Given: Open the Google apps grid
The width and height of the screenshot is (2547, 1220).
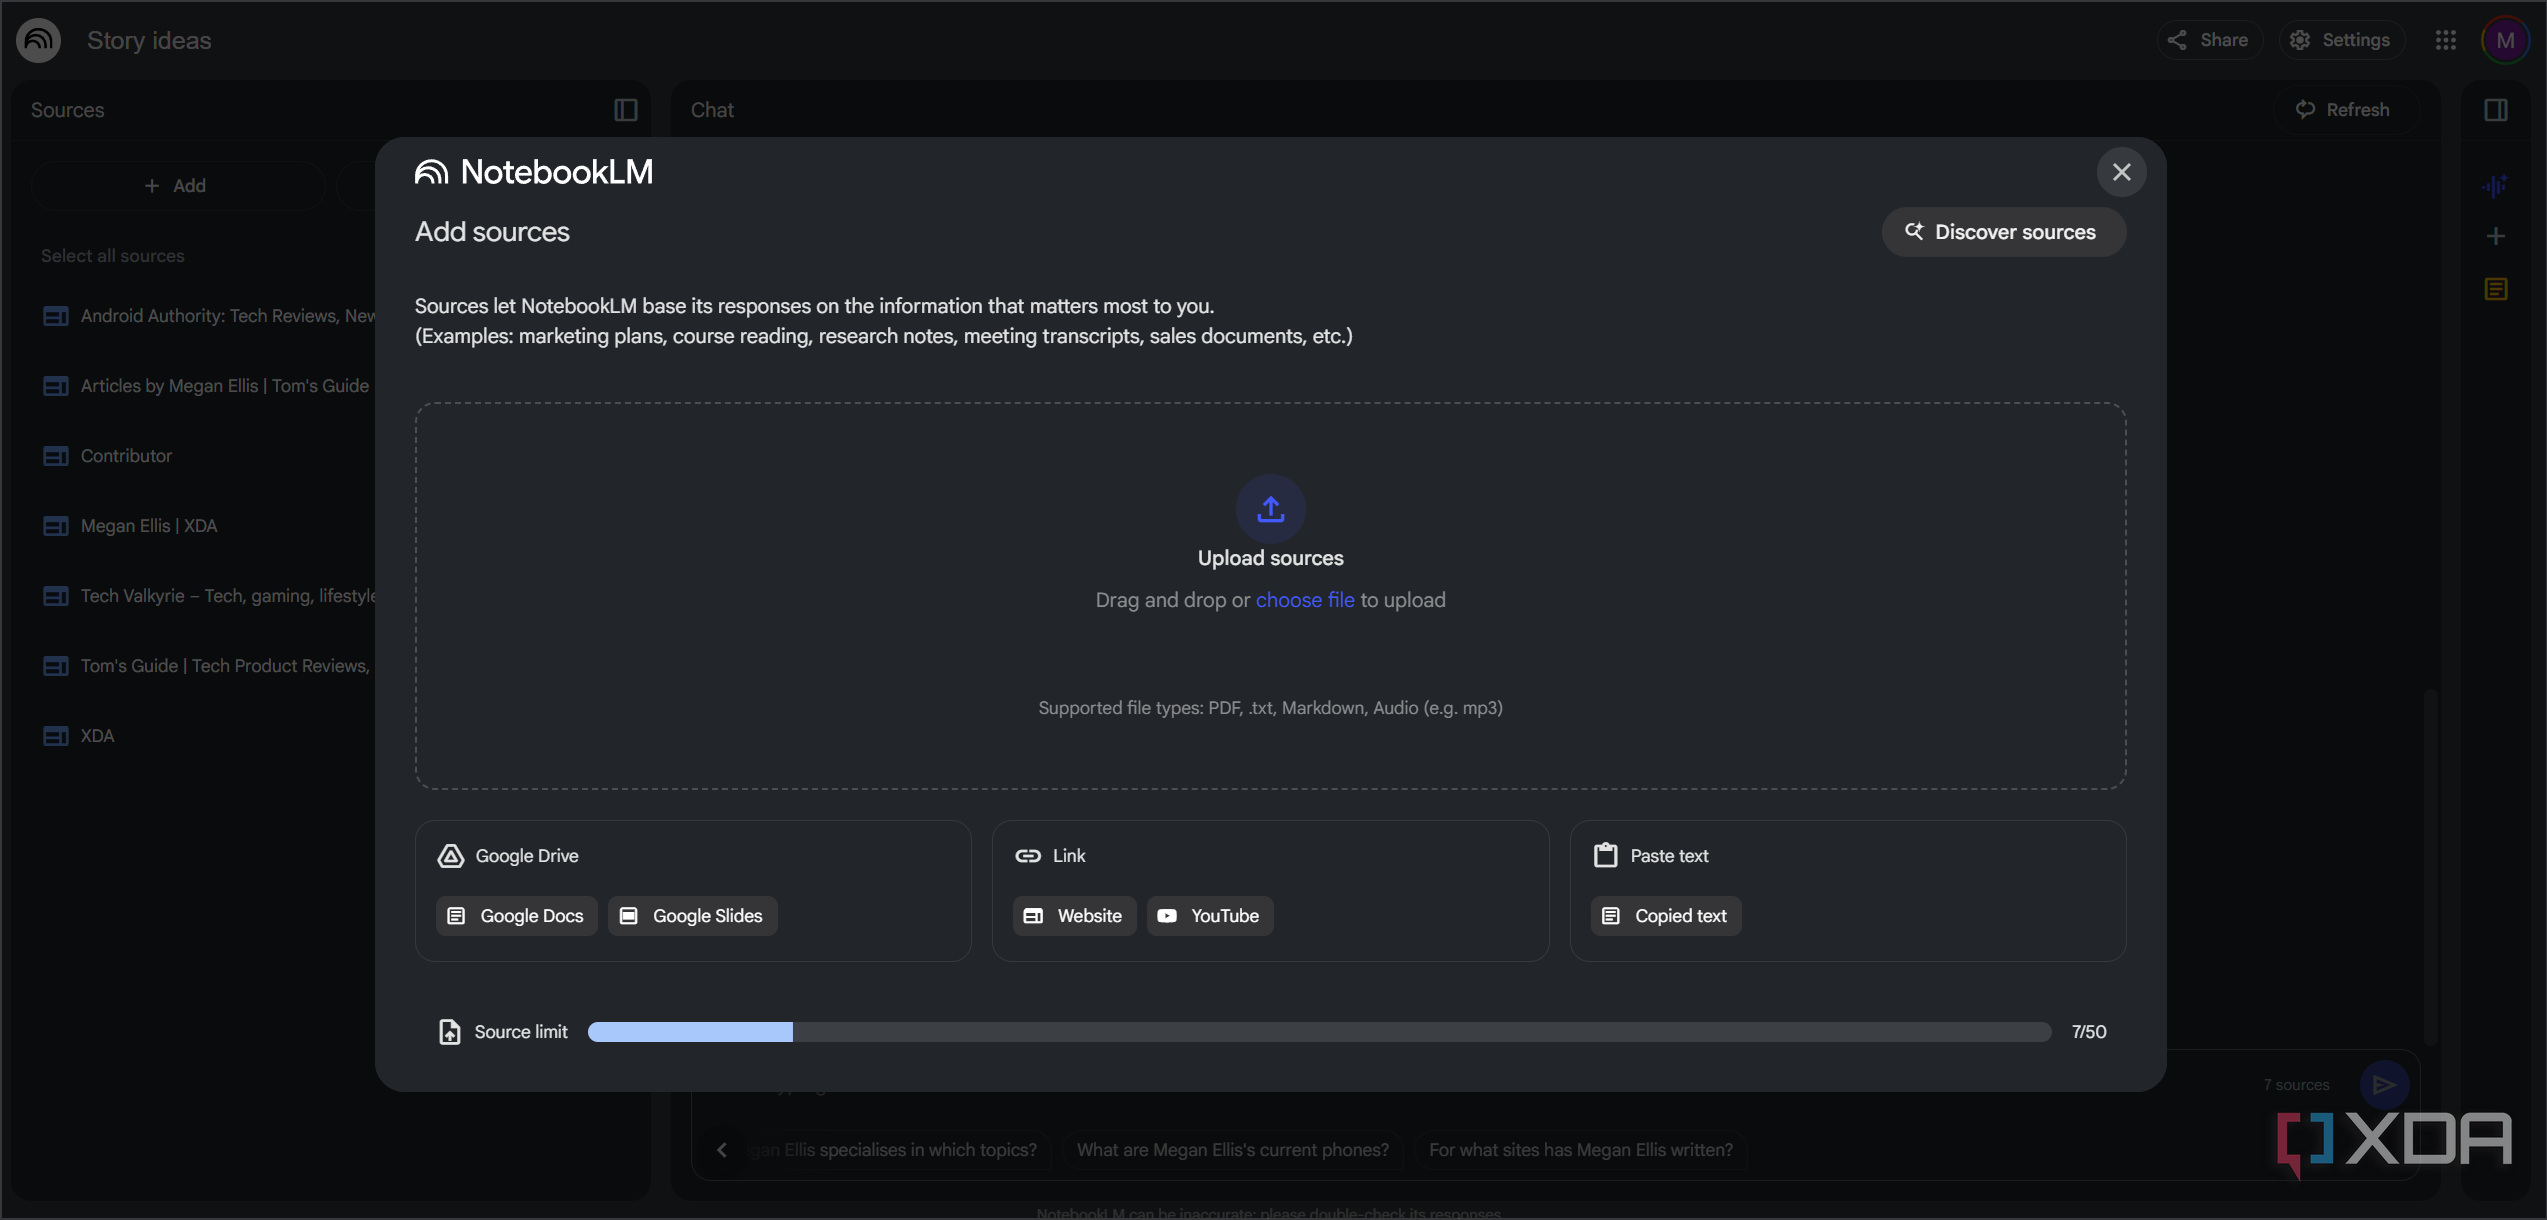Looking at the screenshot, I should click(x=2445, y=40).
